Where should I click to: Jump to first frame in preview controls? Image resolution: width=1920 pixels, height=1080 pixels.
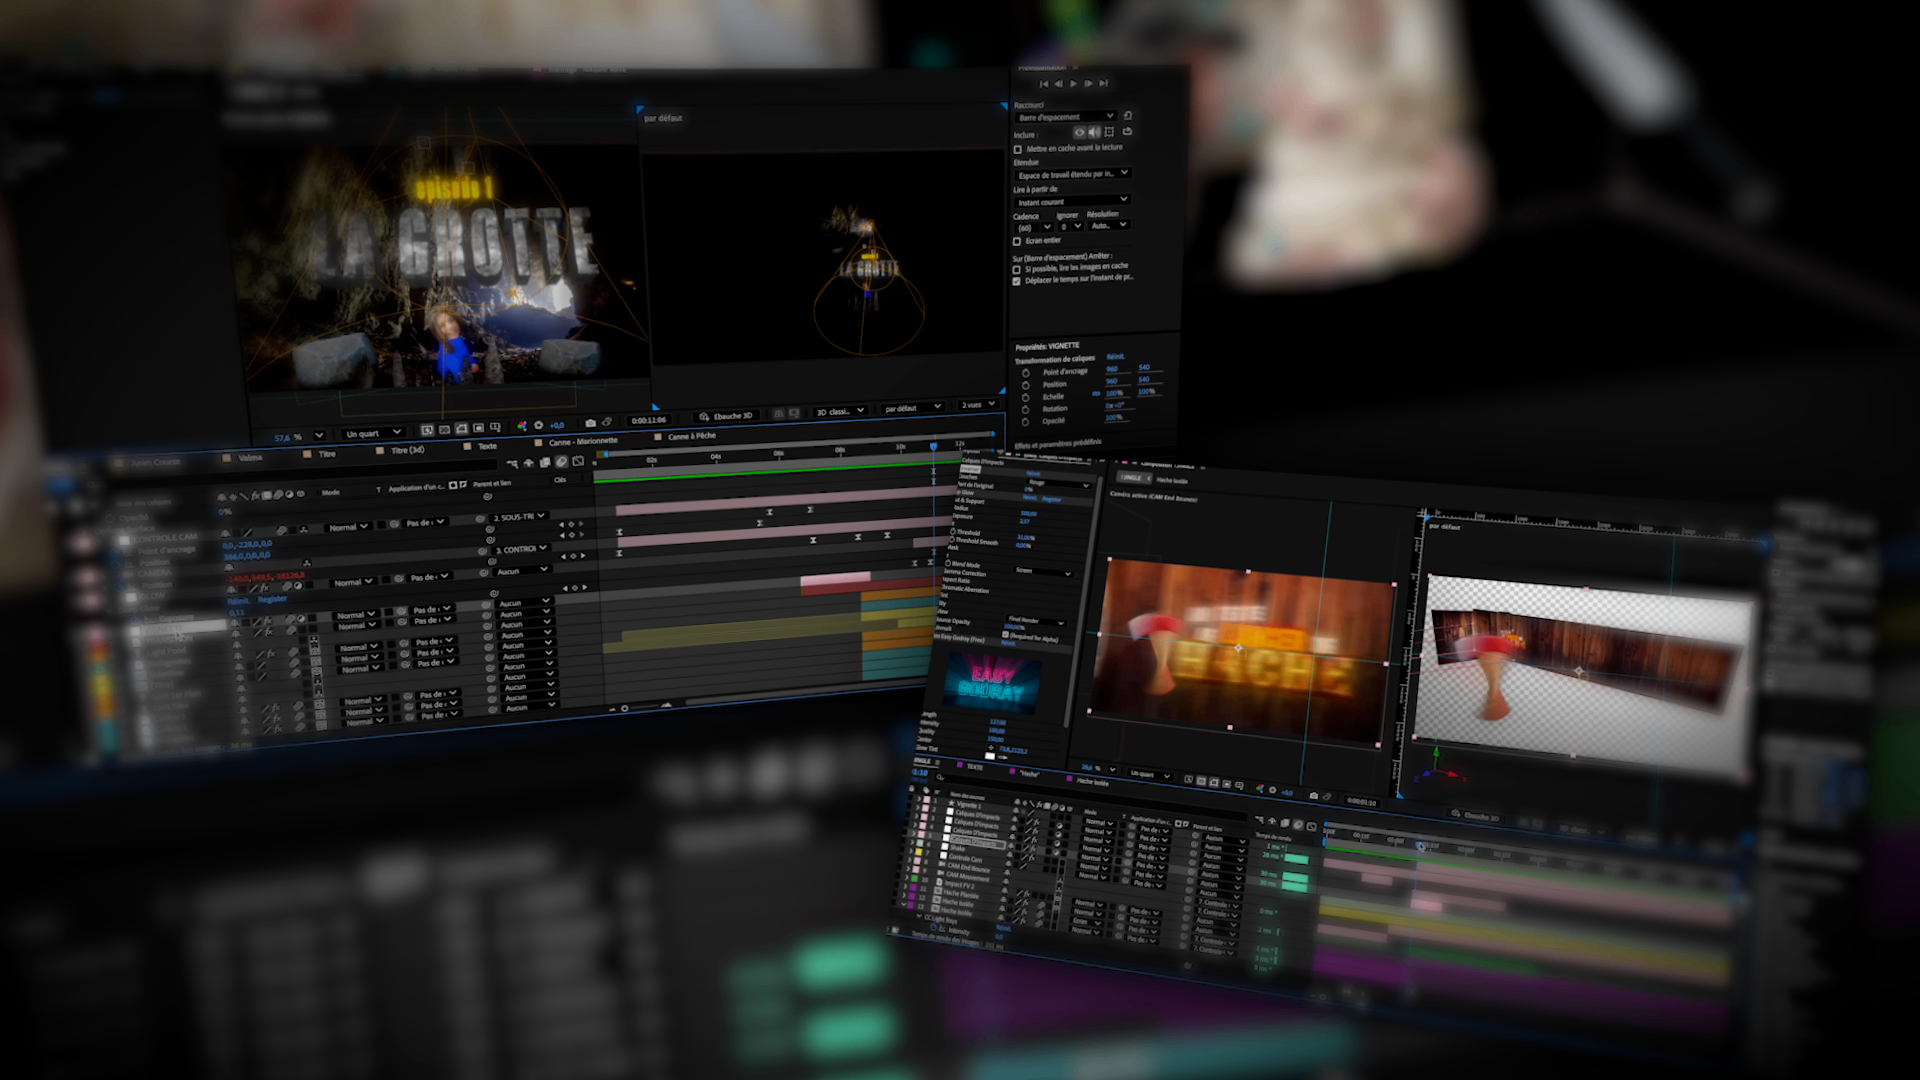1044,84
